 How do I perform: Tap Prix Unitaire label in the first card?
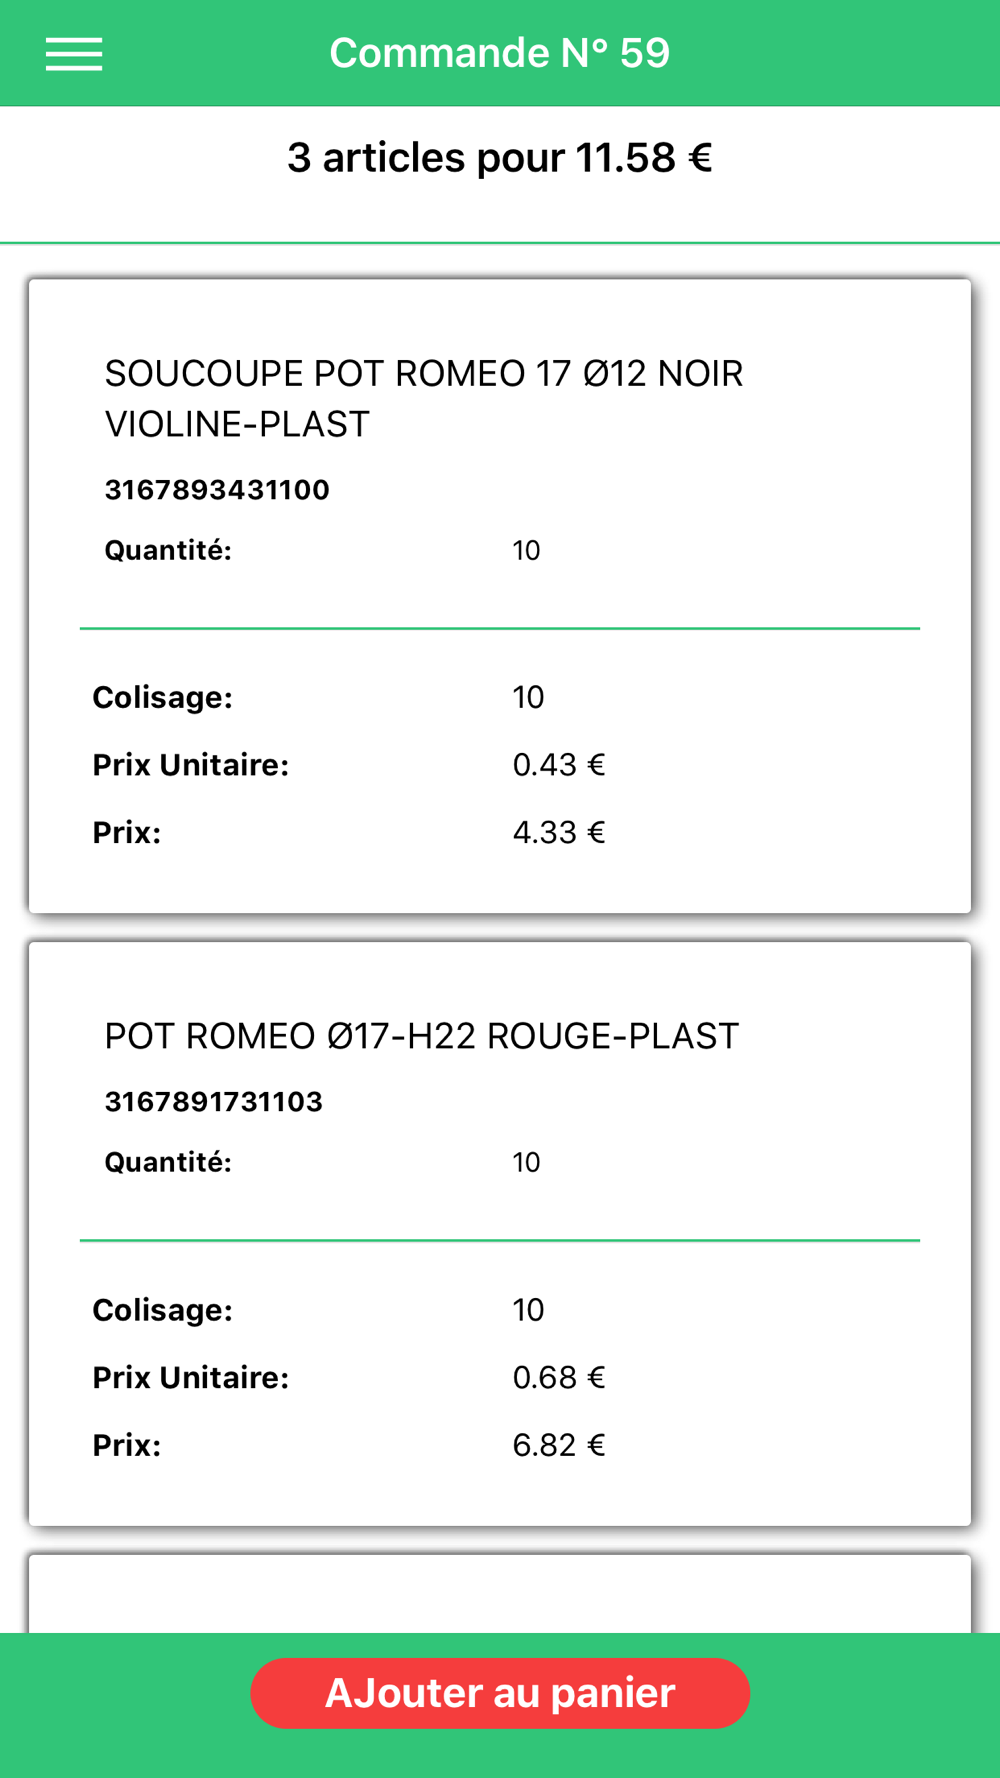pyautogui.click(x=191, y=765)
